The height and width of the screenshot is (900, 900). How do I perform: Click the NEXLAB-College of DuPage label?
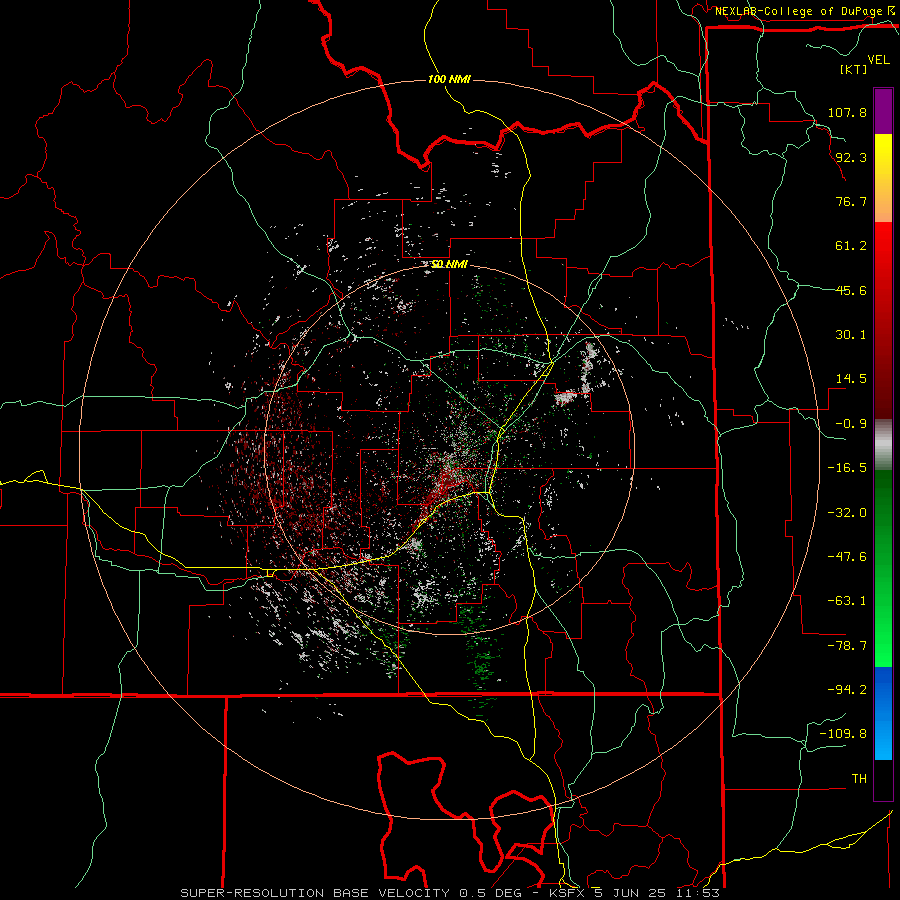coord(801,11)
